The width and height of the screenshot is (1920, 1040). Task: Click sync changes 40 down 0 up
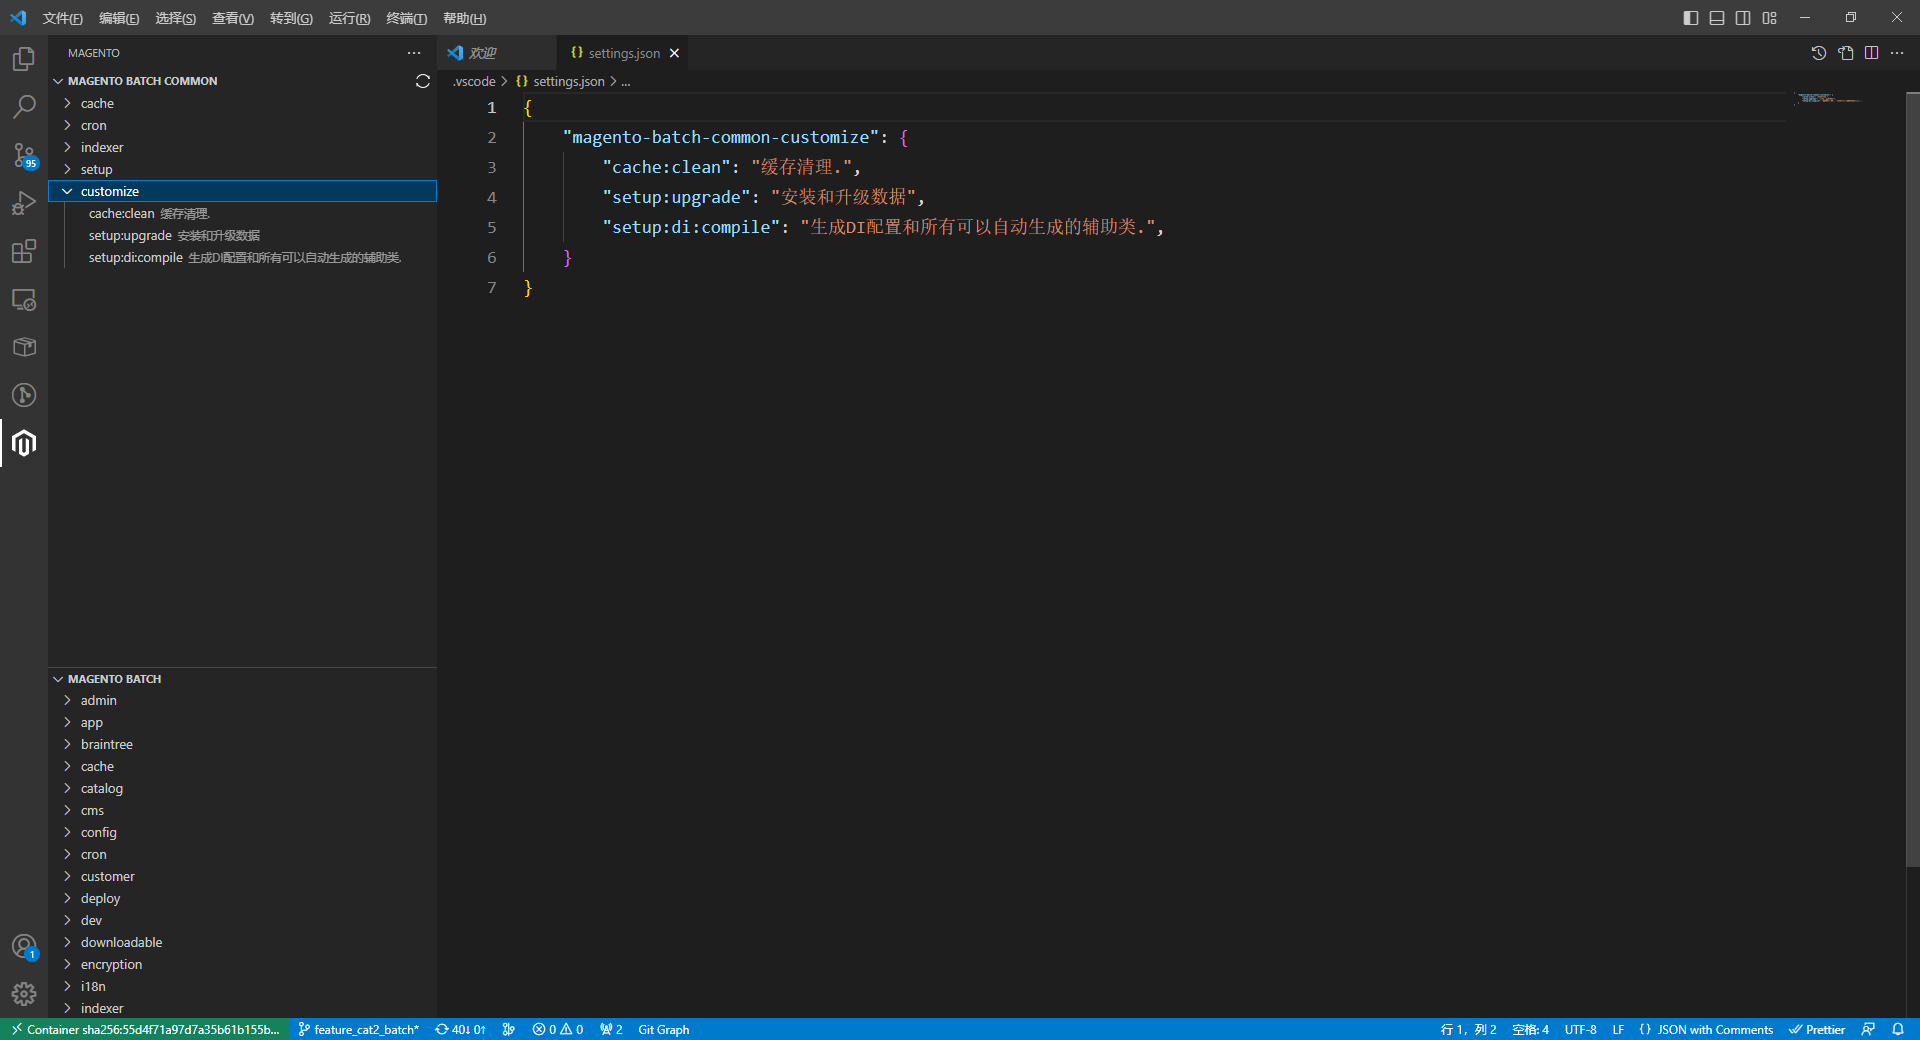pyautogui.click(x=460, y=1029)
